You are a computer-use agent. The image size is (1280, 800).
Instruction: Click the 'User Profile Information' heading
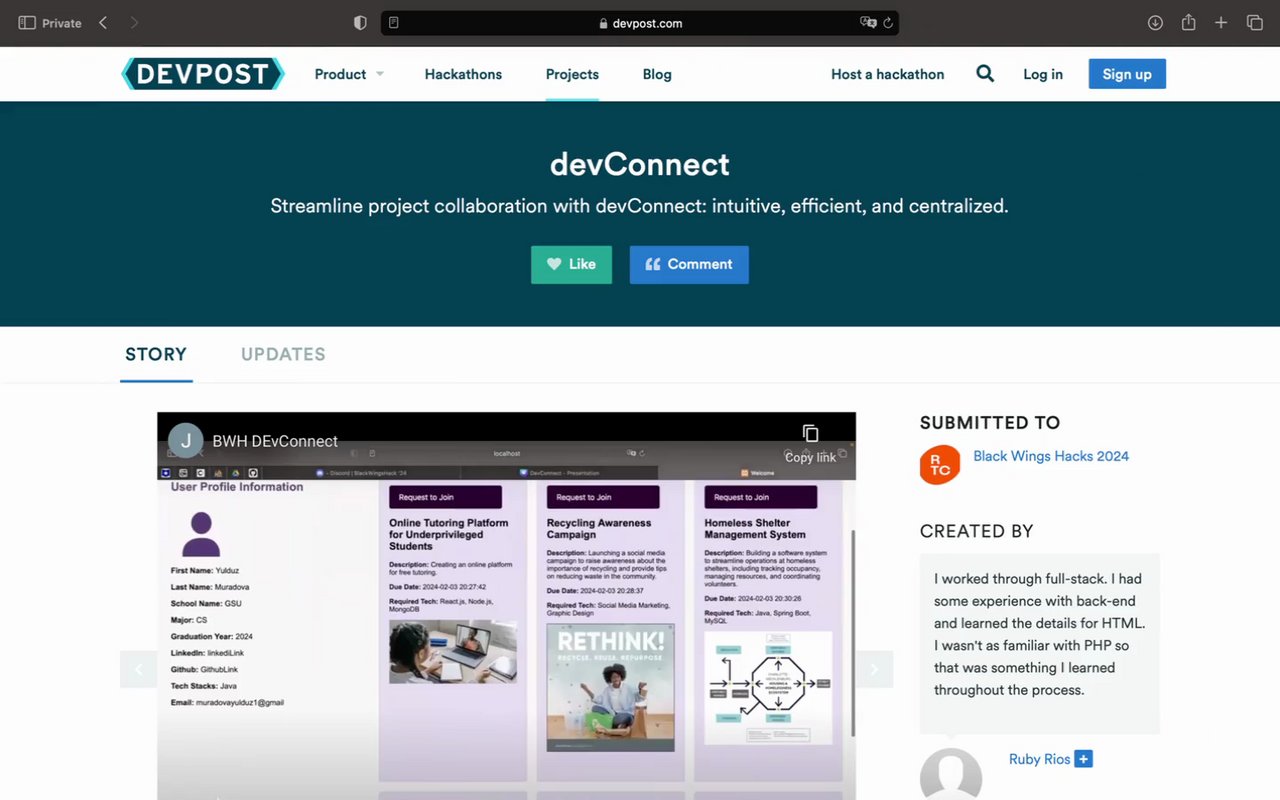237,487
